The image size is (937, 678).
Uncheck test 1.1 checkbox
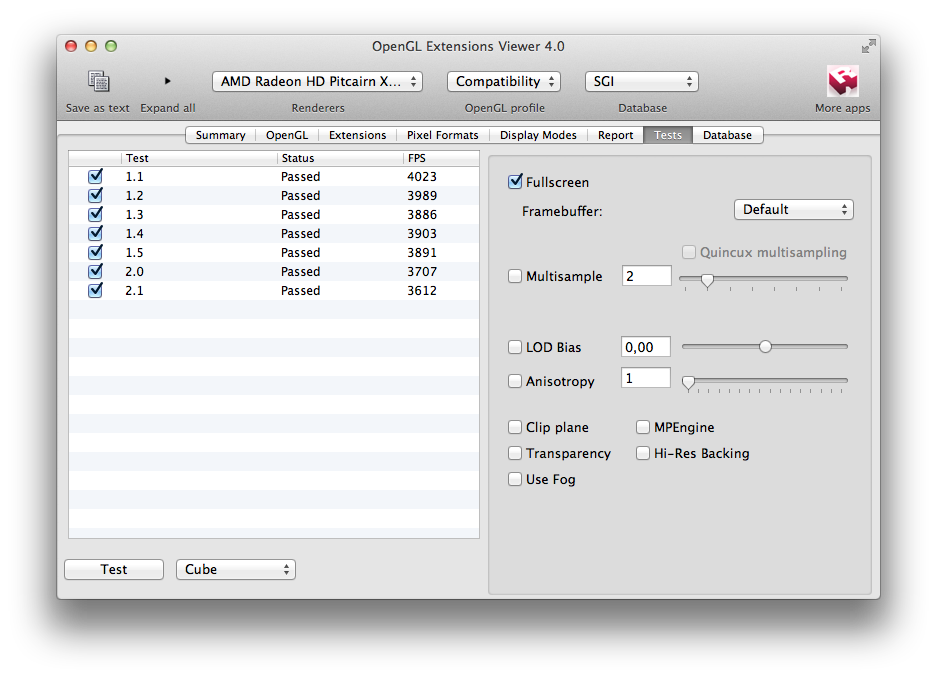pyautogui.click(x=95, y=176)
